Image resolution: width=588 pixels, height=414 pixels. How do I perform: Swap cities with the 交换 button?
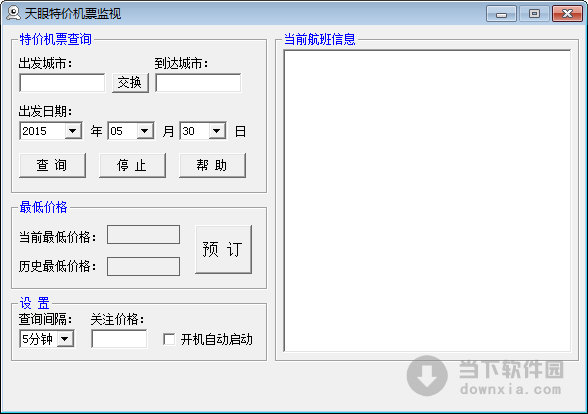[130, 82]
